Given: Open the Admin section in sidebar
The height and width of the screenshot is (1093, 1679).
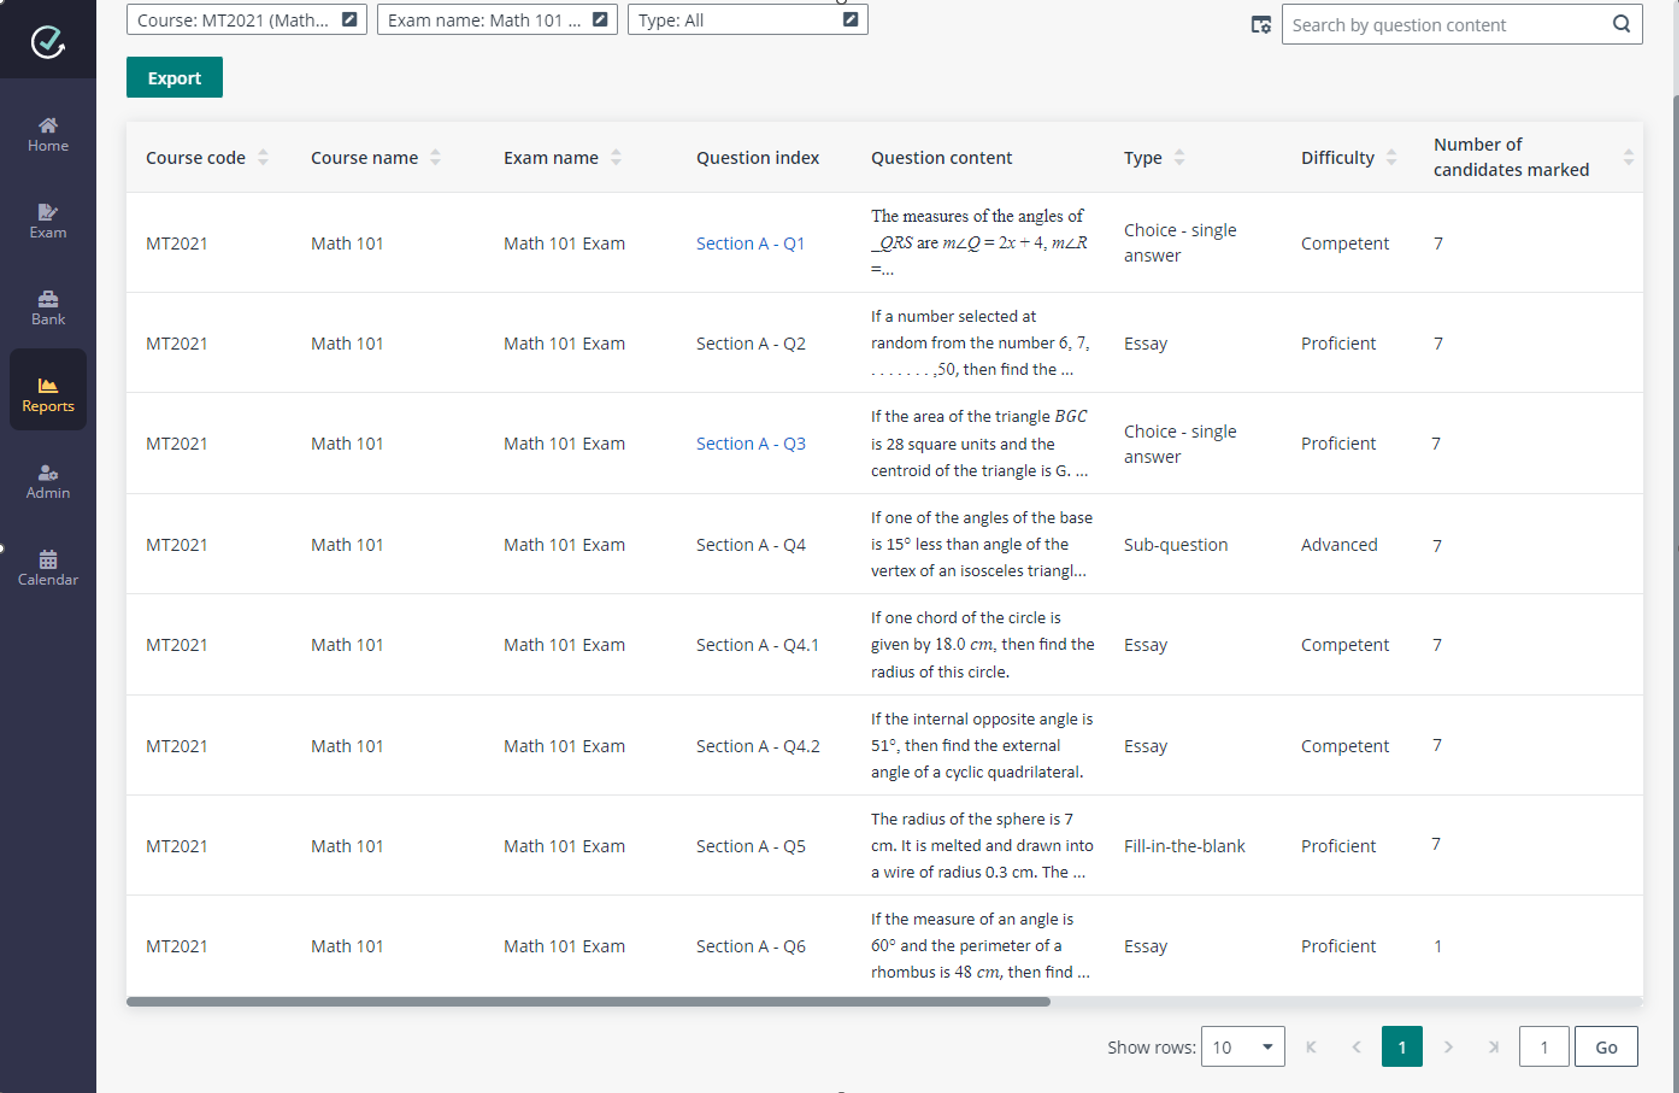Looking at the screenshot, I should pyautogui.click(x=48, y=481).
